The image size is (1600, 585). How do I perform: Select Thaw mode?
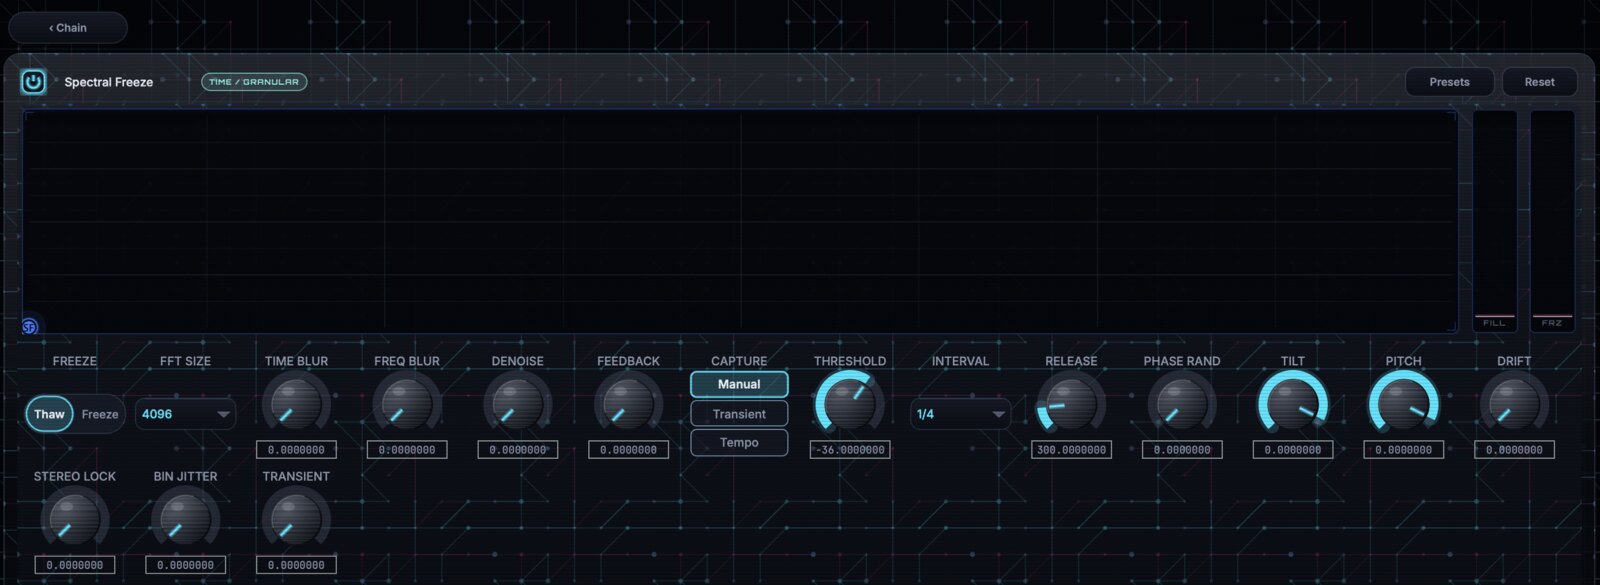coord(49,414)
